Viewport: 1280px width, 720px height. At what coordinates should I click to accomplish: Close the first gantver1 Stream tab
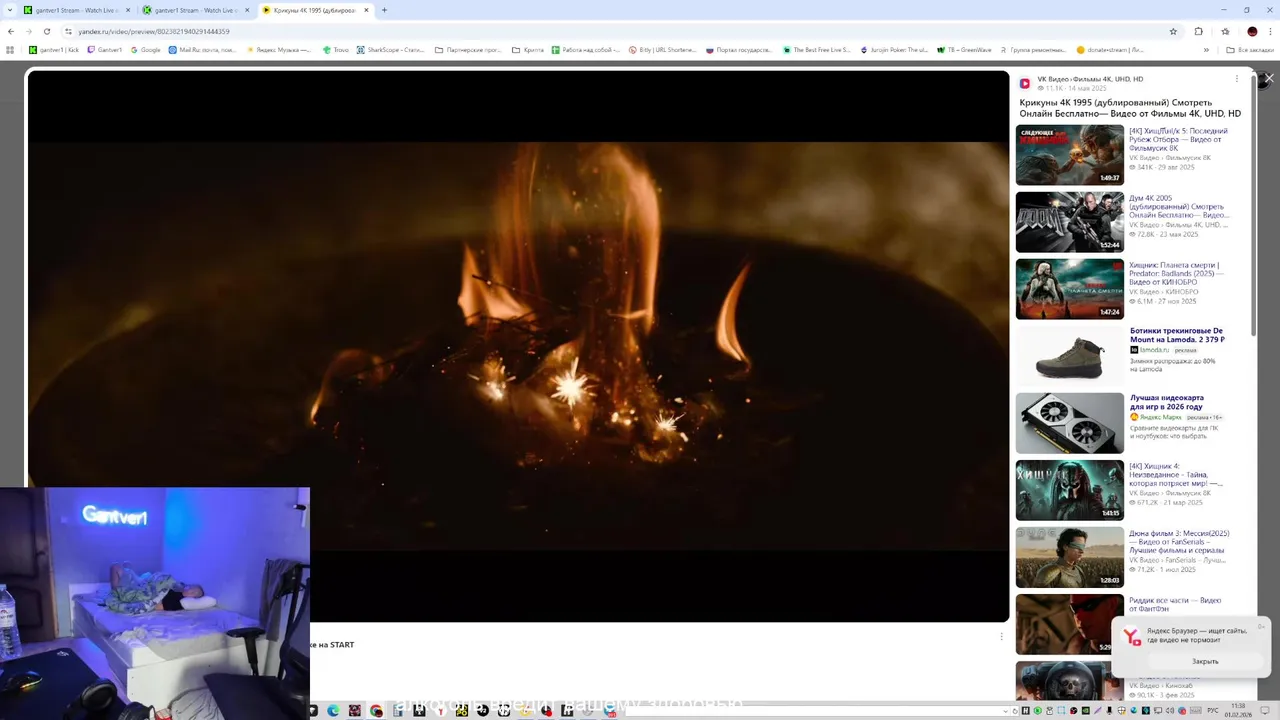[128, 10]
